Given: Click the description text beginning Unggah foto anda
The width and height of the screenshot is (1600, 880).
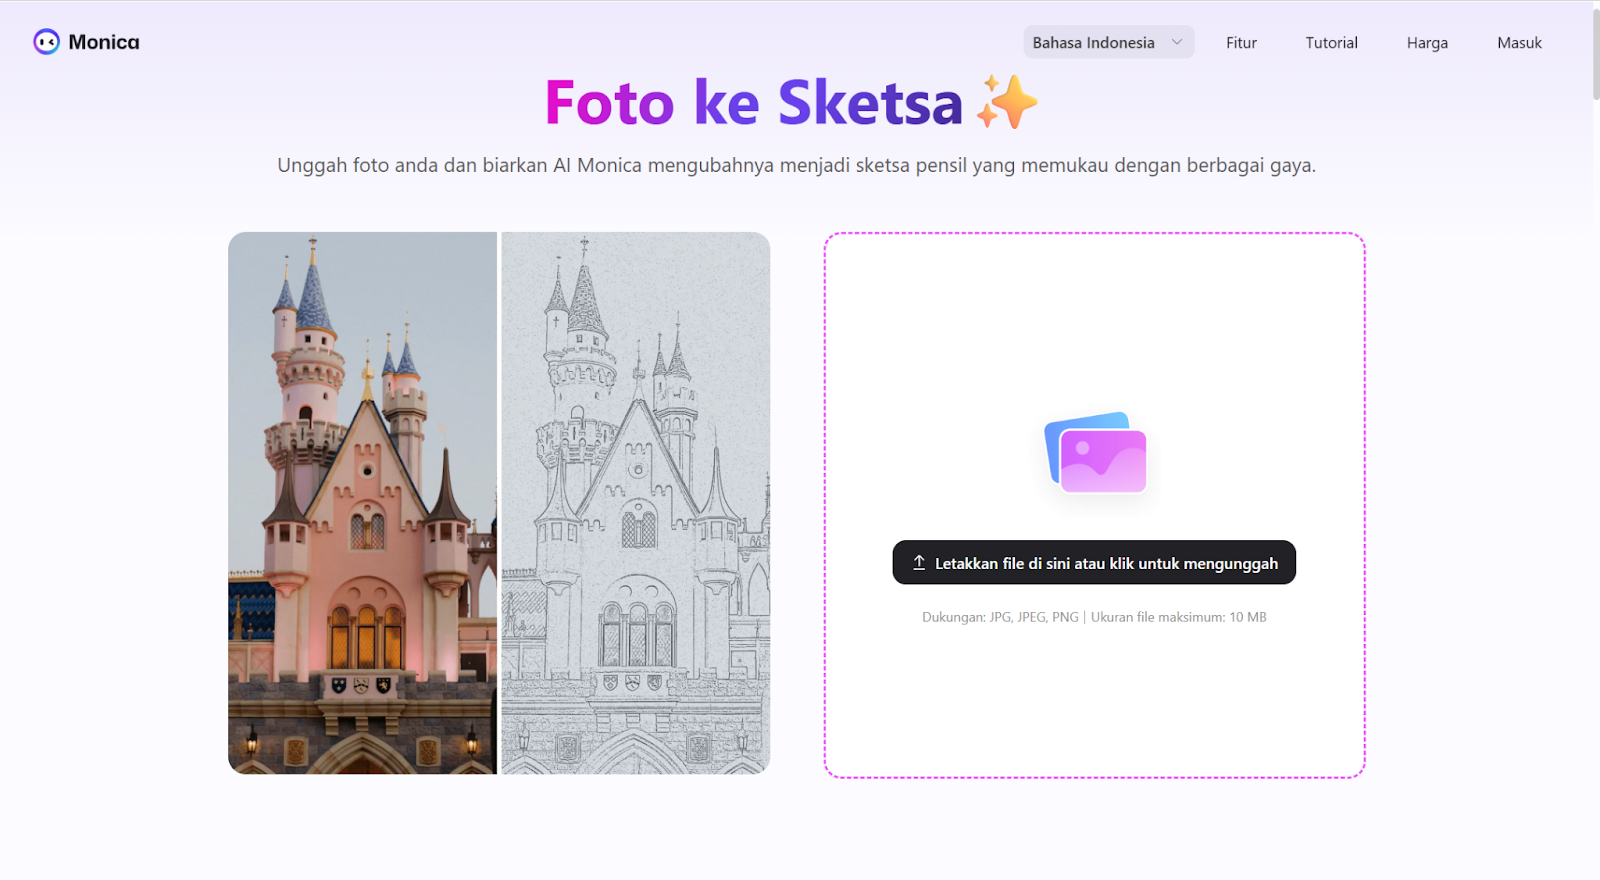Looking at the screenshot, I should click(796, 165).
